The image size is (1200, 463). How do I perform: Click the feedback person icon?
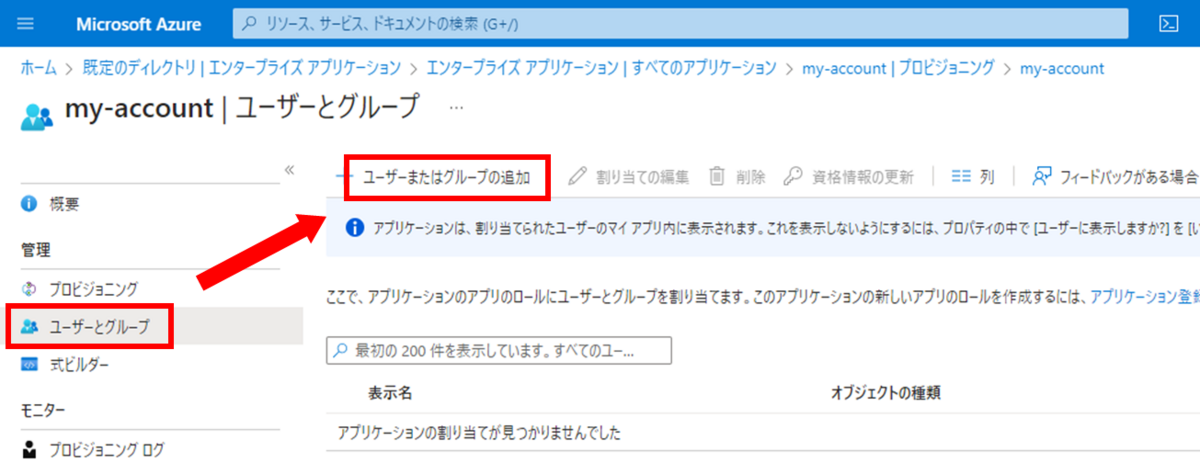tap(1042, 177)
